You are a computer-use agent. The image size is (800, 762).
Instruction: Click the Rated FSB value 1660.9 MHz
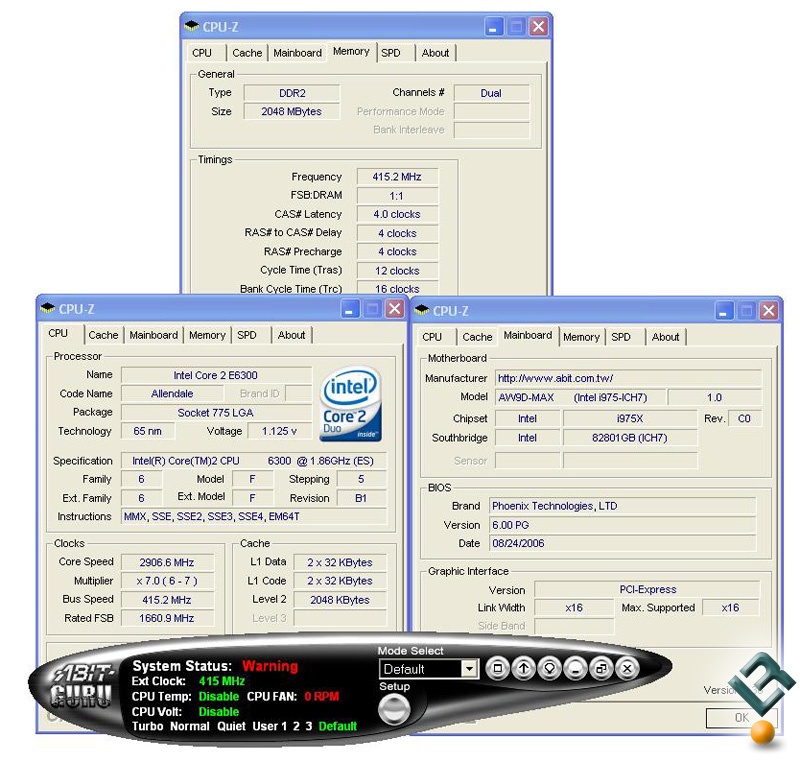pyautogui.click(x=167, y=619)
